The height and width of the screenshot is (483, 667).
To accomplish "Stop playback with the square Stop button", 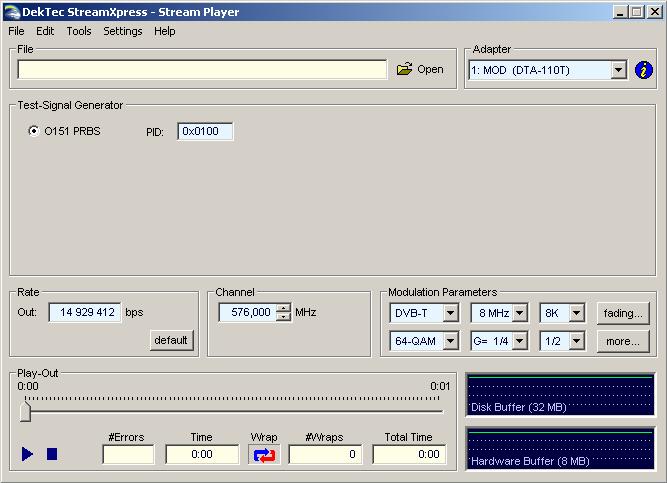I will pos(52,454).
